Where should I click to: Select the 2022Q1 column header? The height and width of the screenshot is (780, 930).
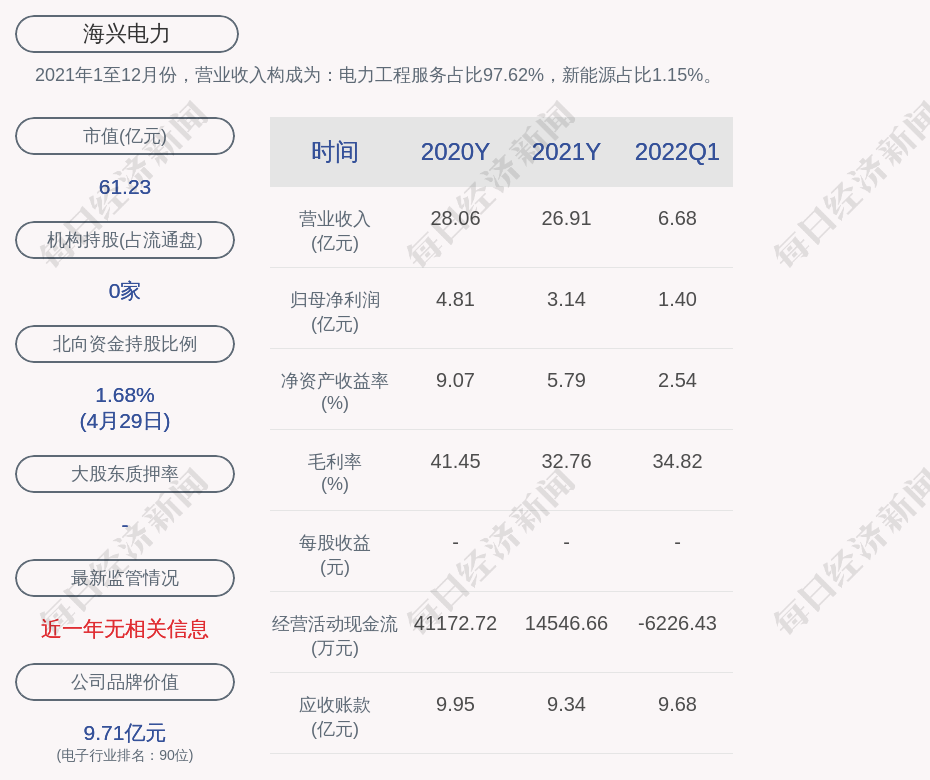tap(677, 152)
